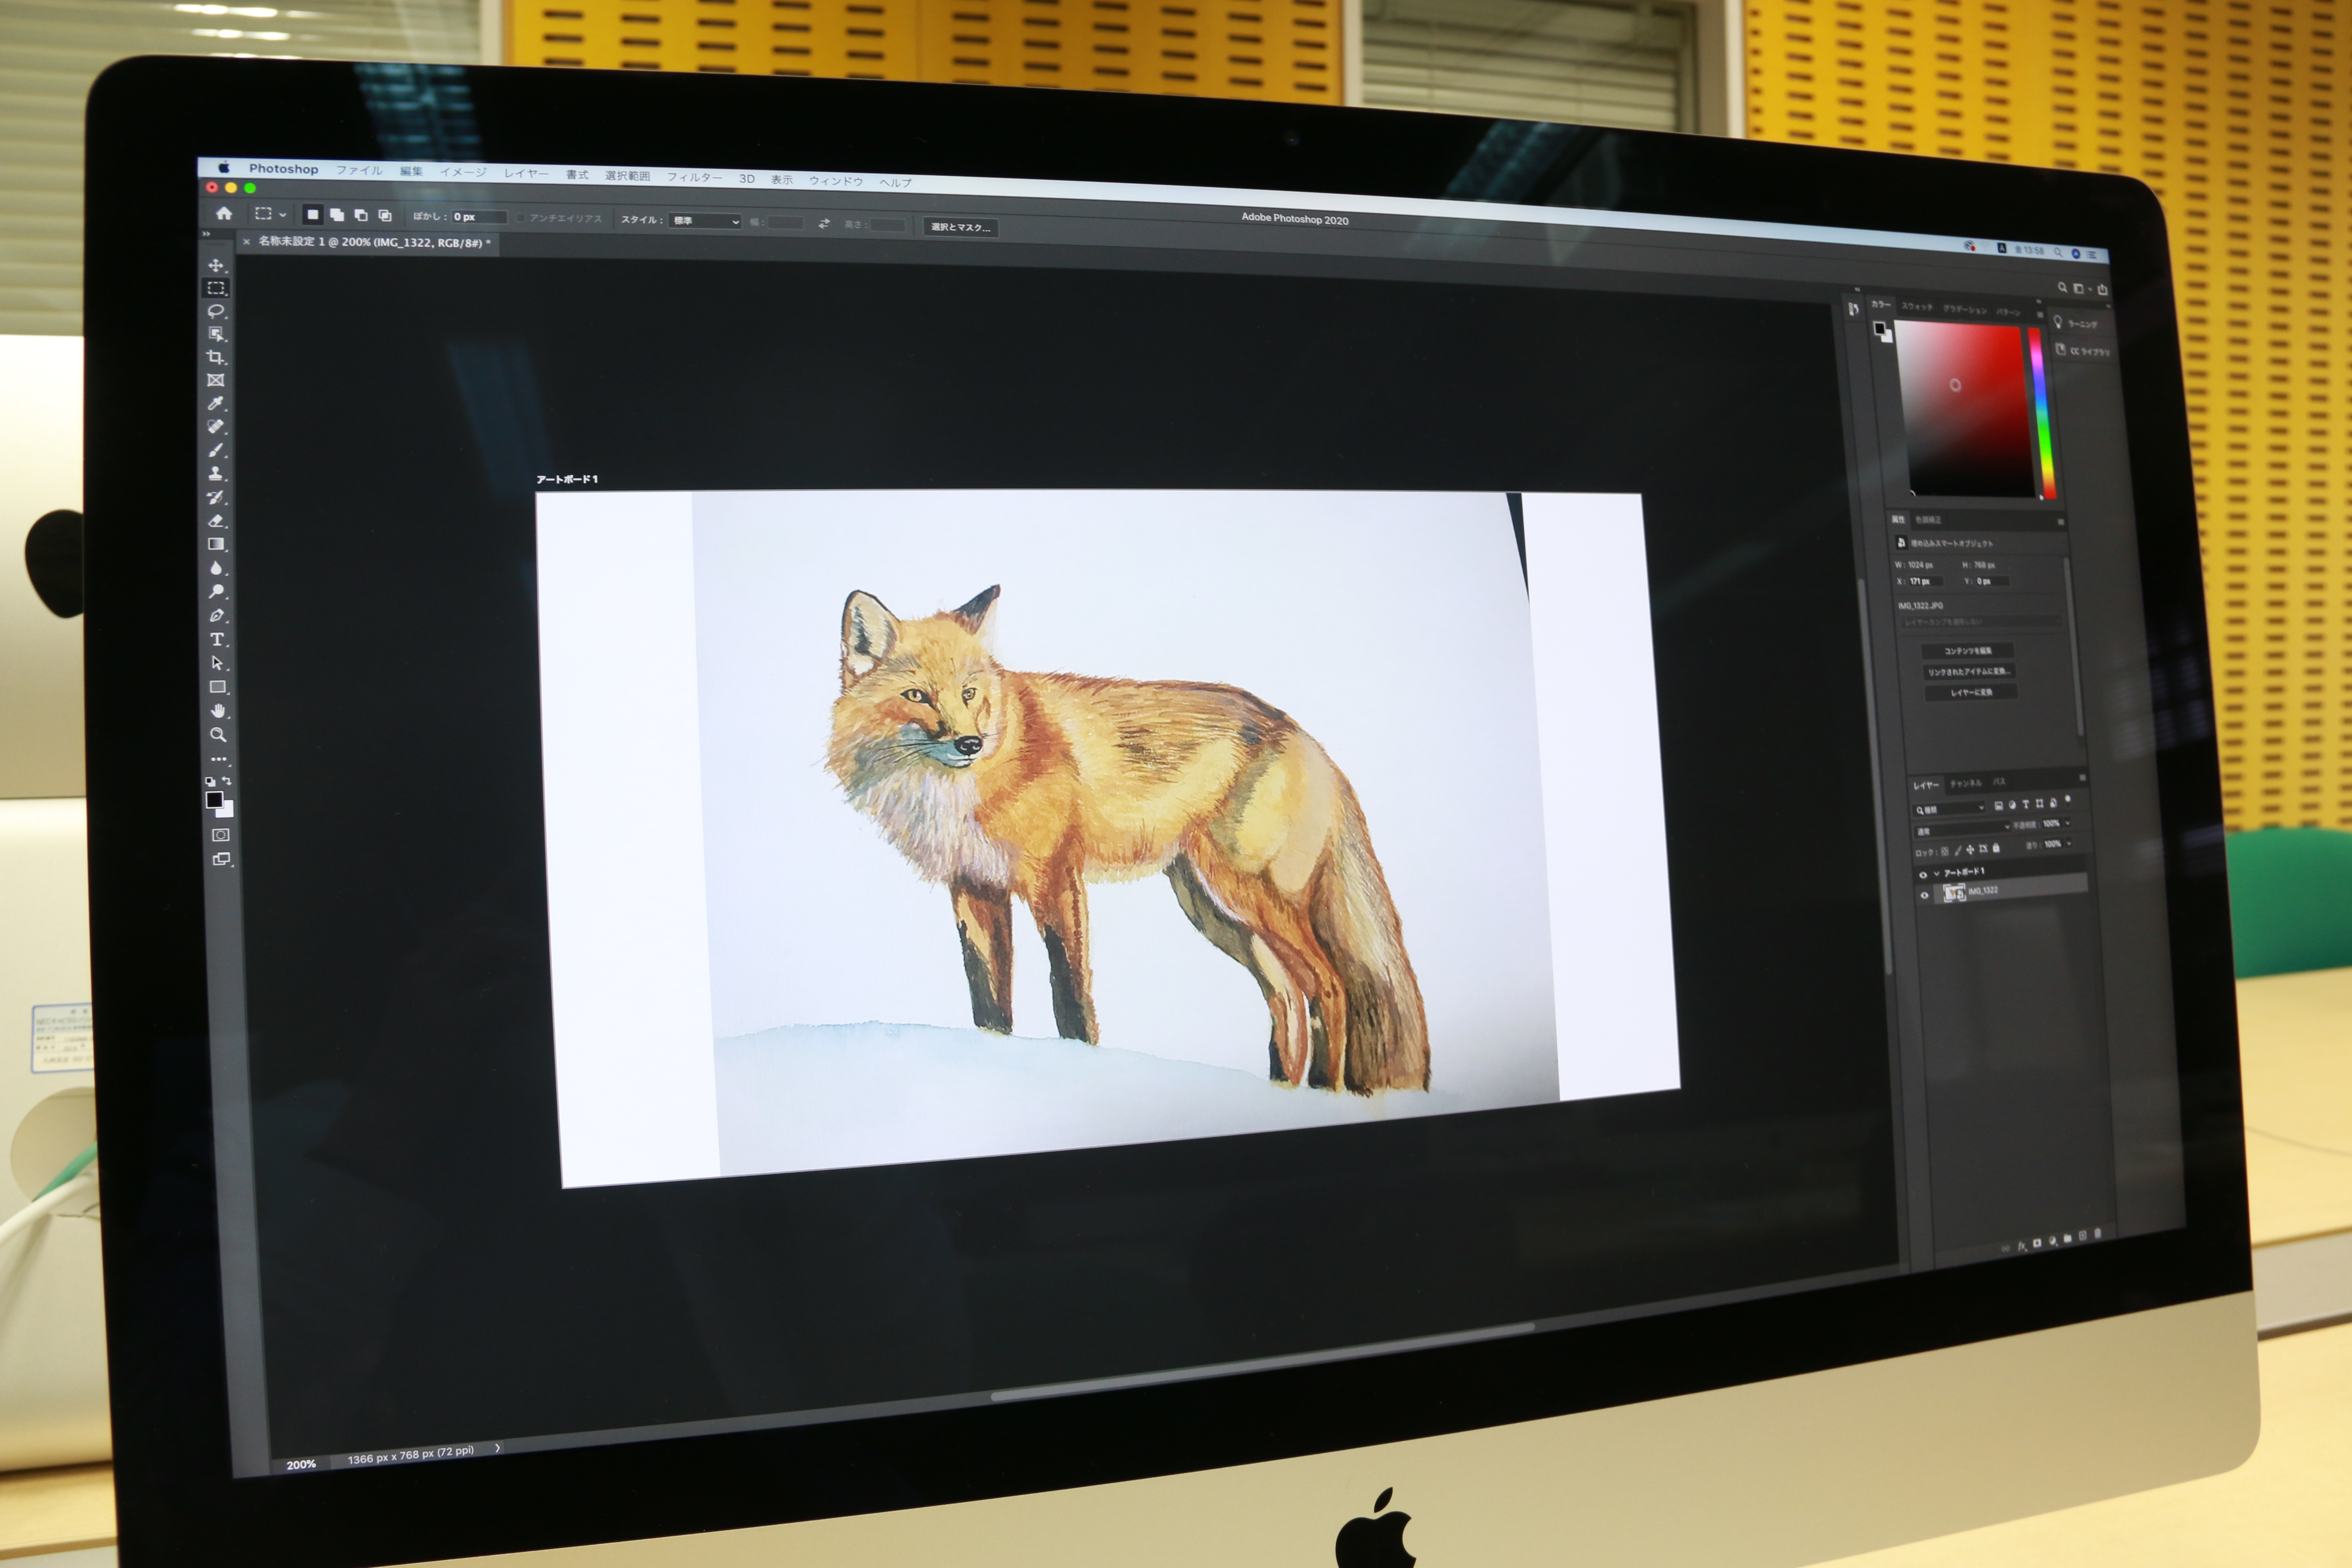Viewport: 2352px width, 1568px height.
Task: Toggle Lock all padlock icon in Layers panel
Action: 1996,848
